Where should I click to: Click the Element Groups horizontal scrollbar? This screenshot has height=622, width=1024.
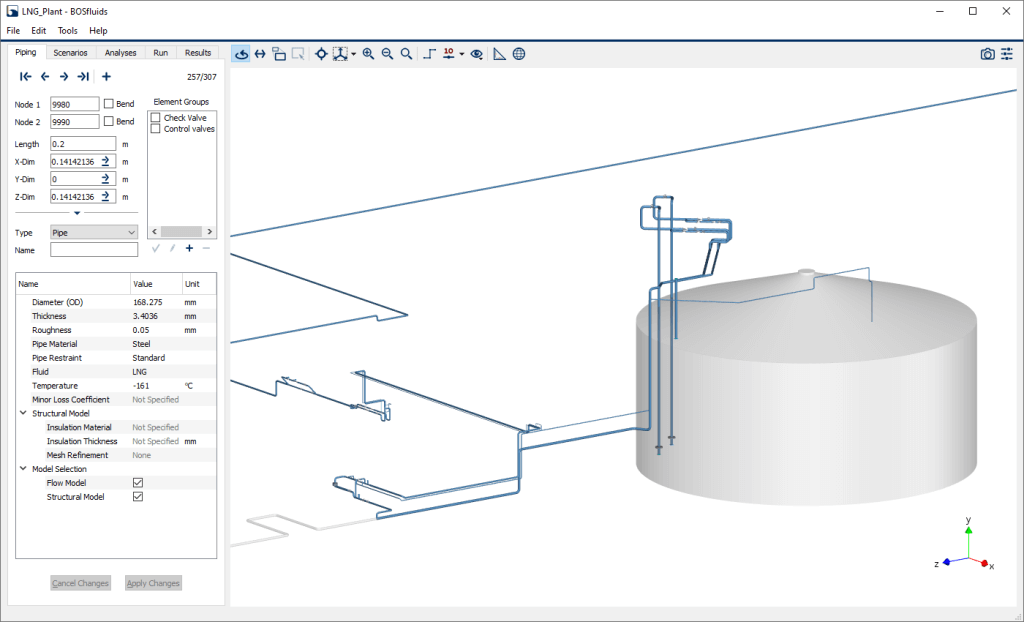pyautogui.click(x=181, y=231)
